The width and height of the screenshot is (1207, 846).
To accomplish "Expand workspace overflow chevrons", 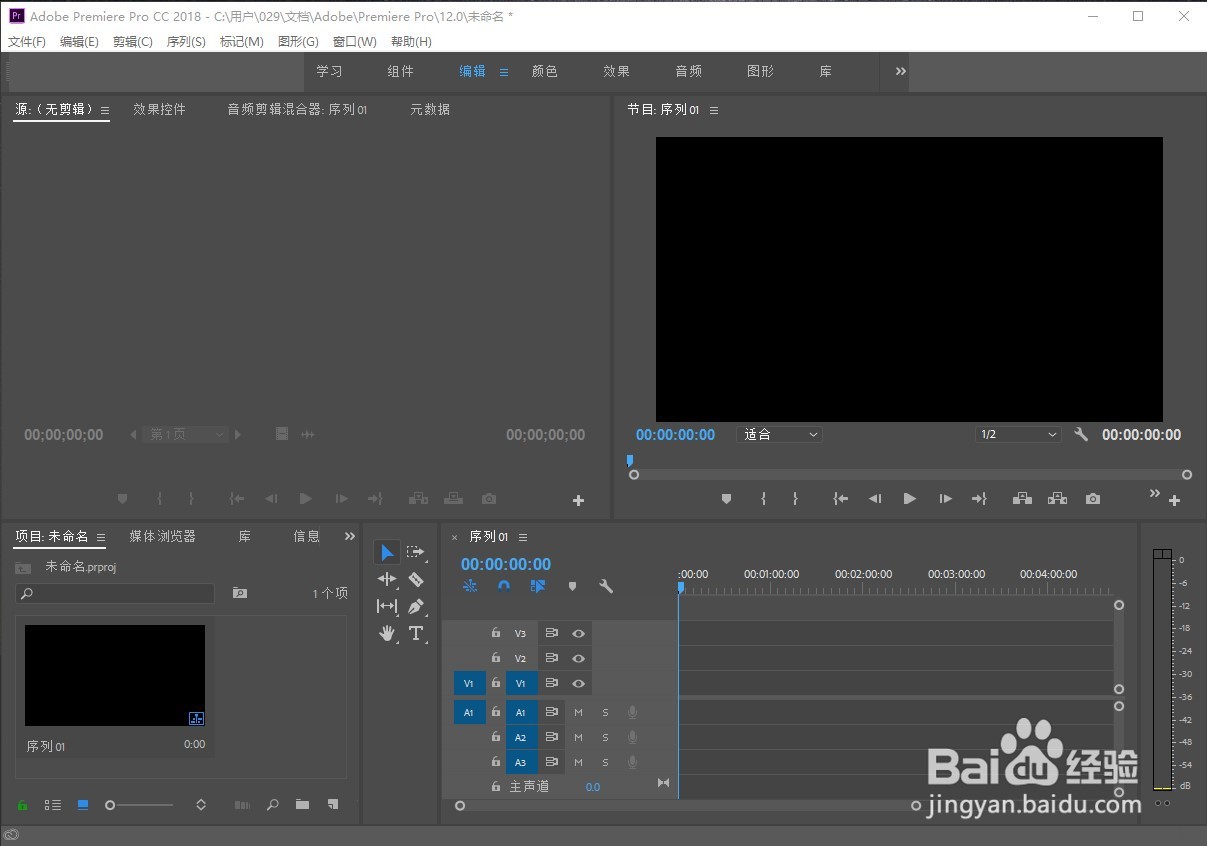I will 900,71.
